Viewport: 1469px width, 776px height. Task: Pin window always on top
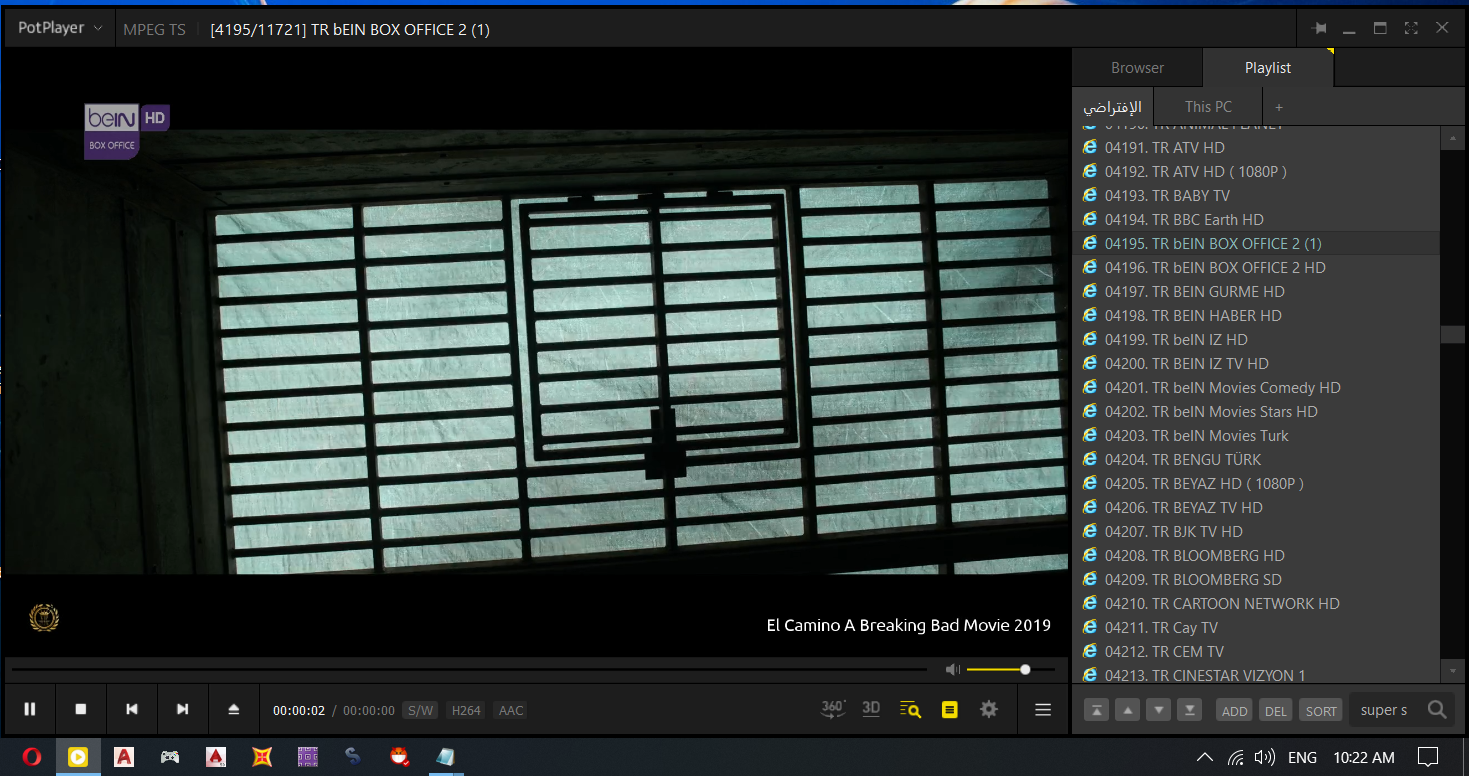[x=1320, y=28]
